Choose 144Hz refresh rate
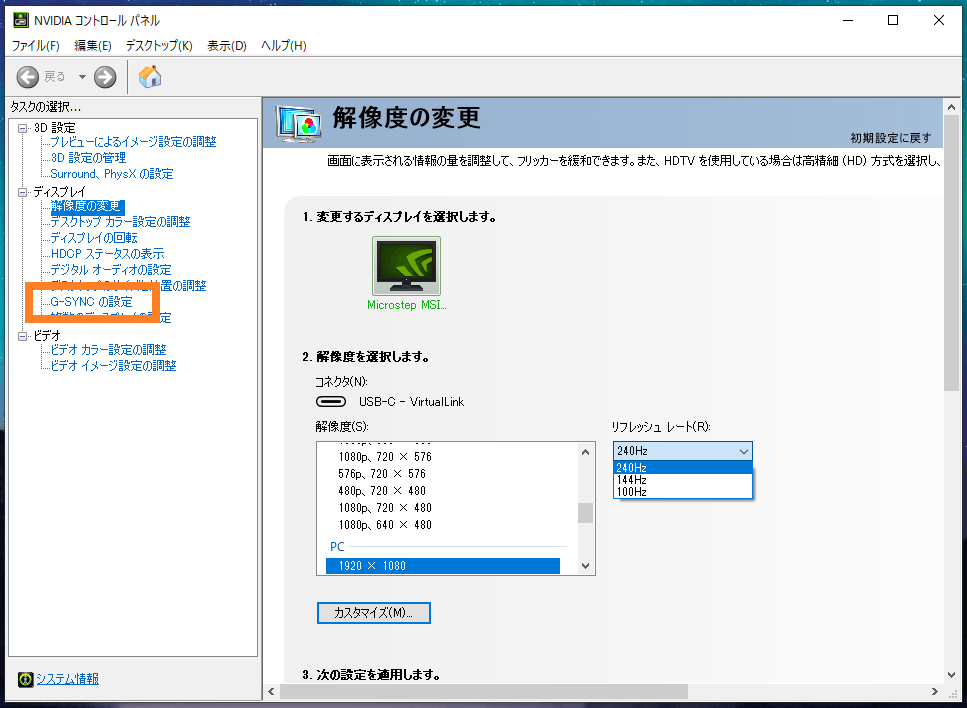This screenshot has width=967, height=708. click(683, 480)
